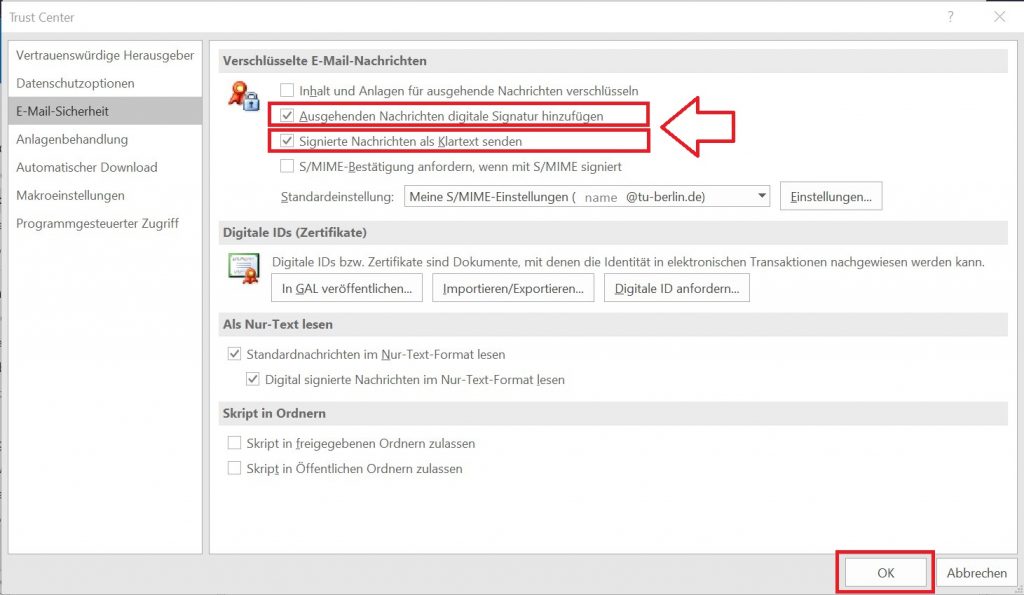Close the Trust Center dialog window

[999, 17]
